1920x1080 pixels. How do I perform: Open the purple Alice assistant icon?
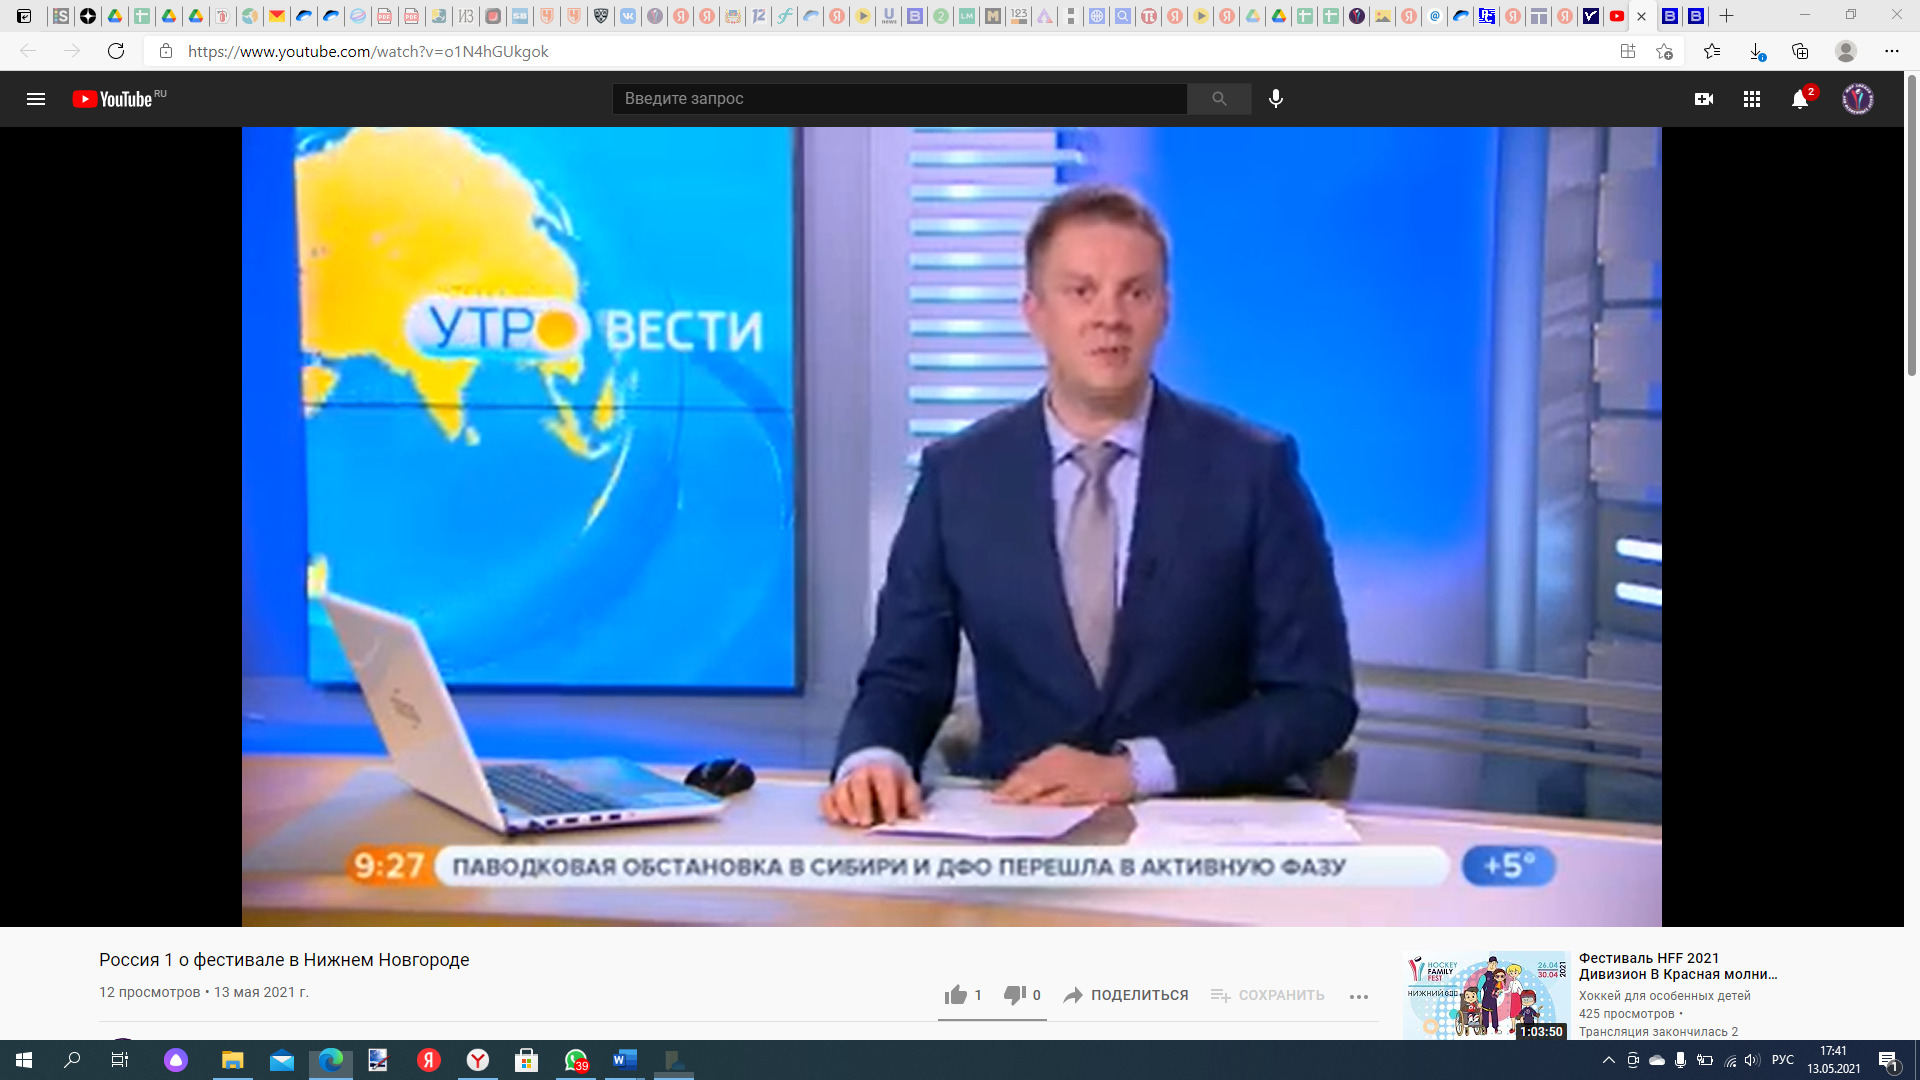point(176,1060)
